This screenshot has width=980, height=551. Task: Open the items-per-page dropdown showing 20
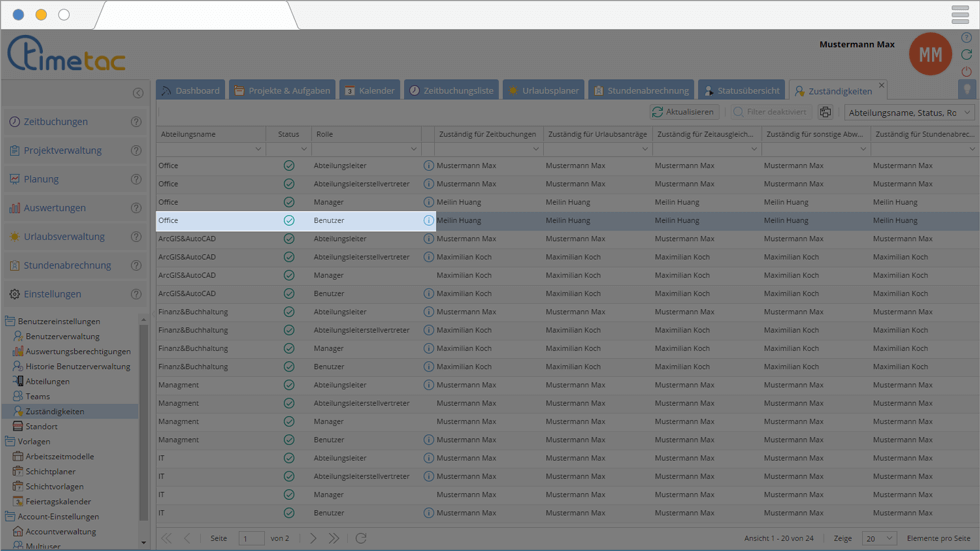click(x=879, y=538)
